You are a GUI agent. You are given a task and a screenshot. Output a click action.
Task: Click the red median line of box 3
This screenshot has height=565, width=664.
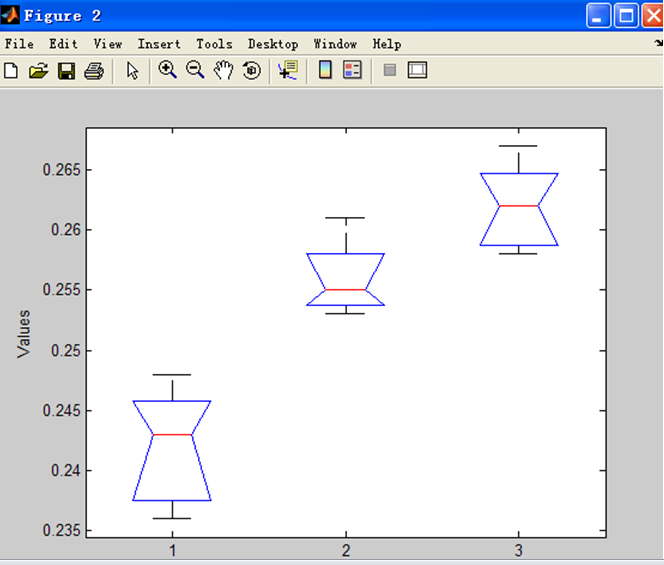519,206
